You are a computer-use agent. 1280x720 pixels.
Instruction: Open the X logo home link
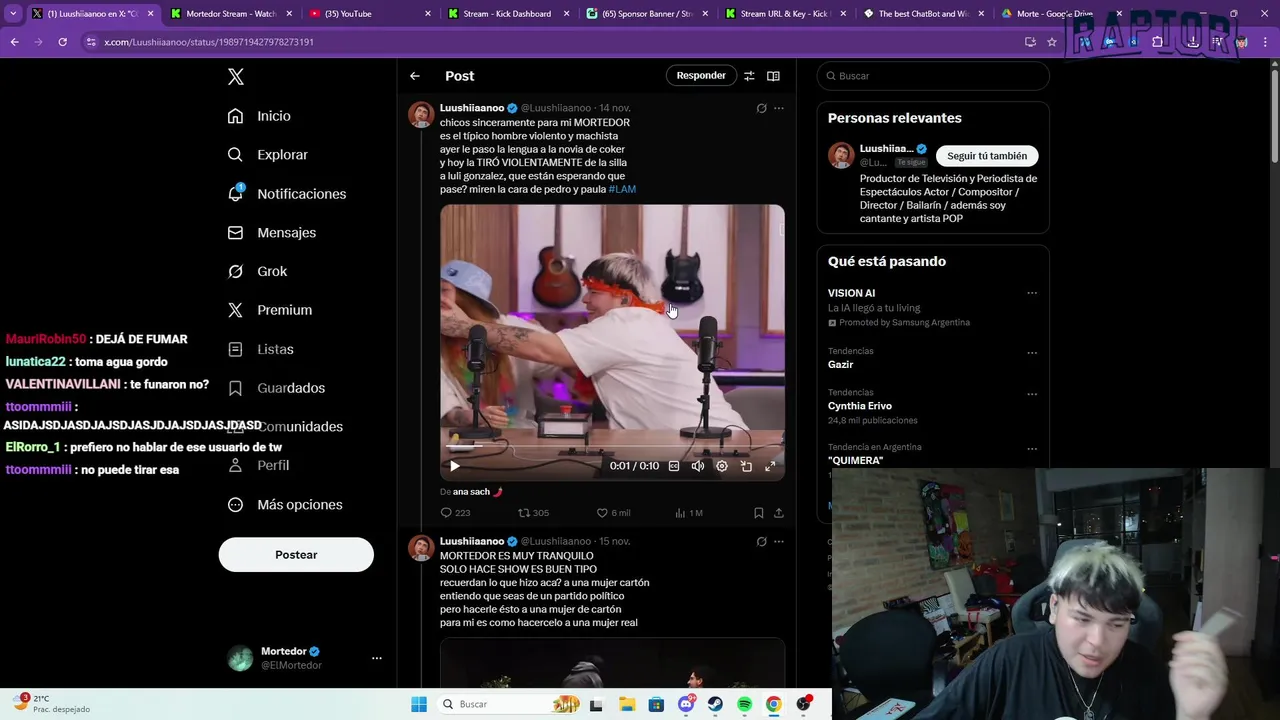[236, 77]
